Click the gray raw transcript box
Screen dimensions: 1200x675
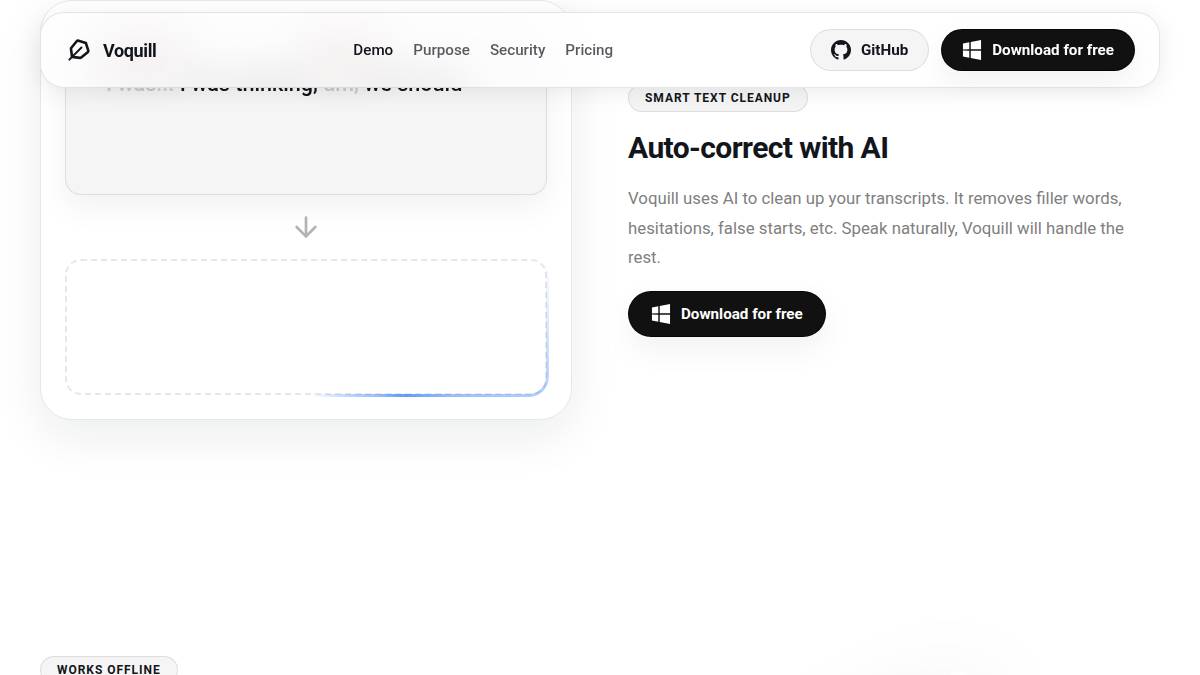click(x=306, y=145)
